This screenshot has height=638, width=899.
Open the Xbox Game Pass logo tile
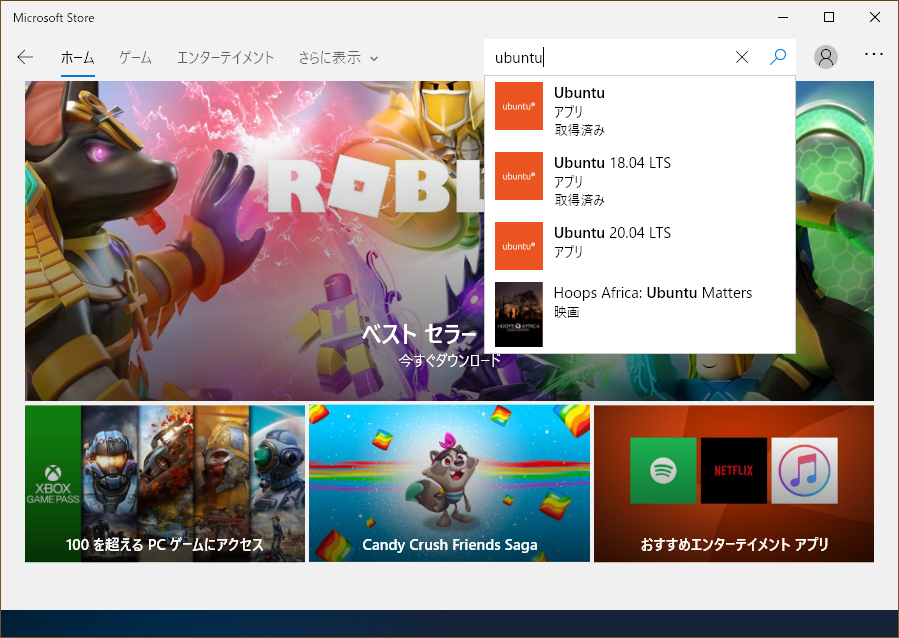pos(53,484)
